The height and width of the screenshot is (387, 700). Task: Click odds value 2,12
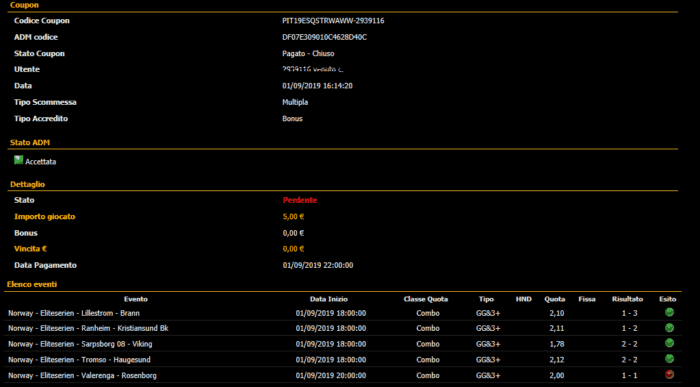pyautogui.click(x=557, y=360)
